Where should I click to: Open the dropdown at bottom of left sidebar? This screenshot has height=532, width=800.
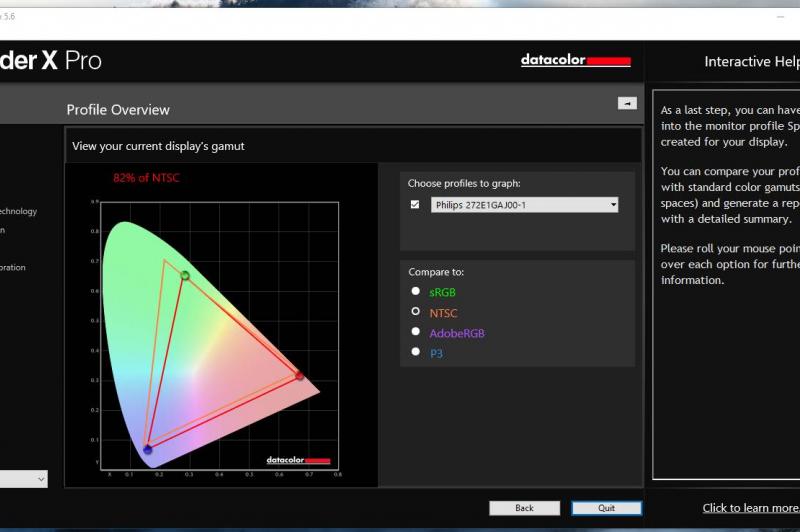pos(23,479)
